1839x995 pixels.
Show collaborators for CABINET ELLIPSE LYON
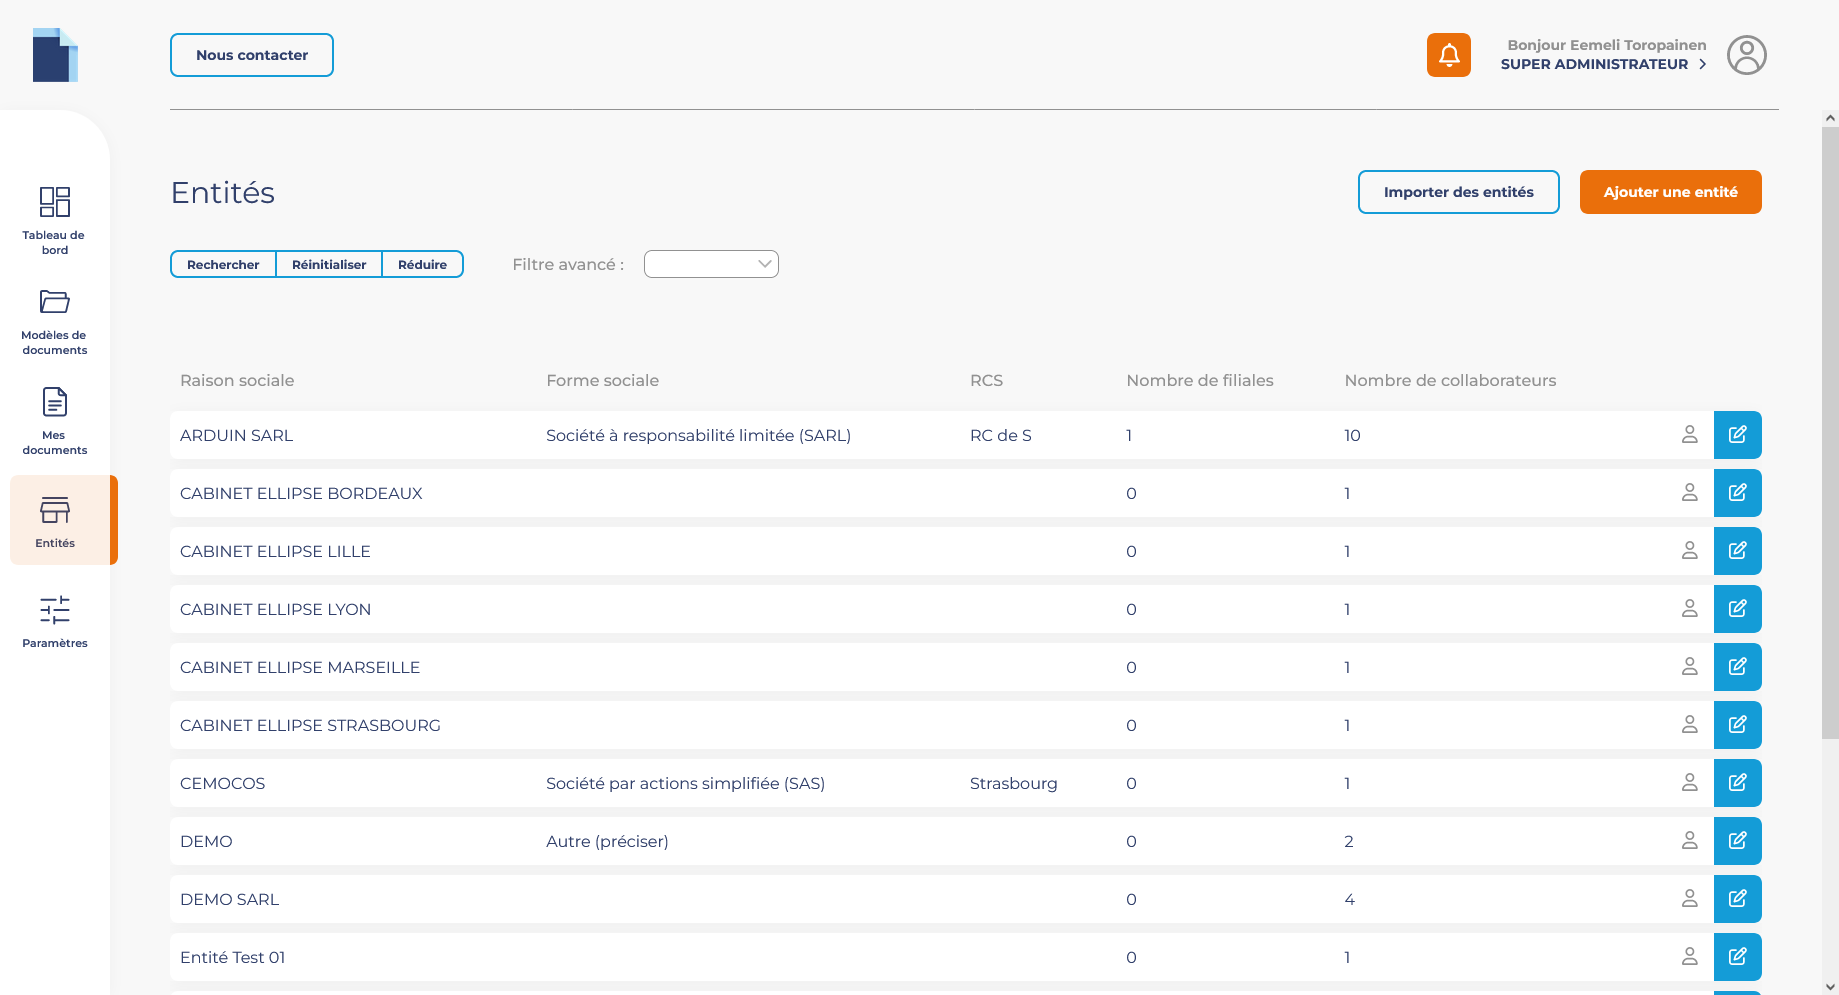(x=1689, y=609)
